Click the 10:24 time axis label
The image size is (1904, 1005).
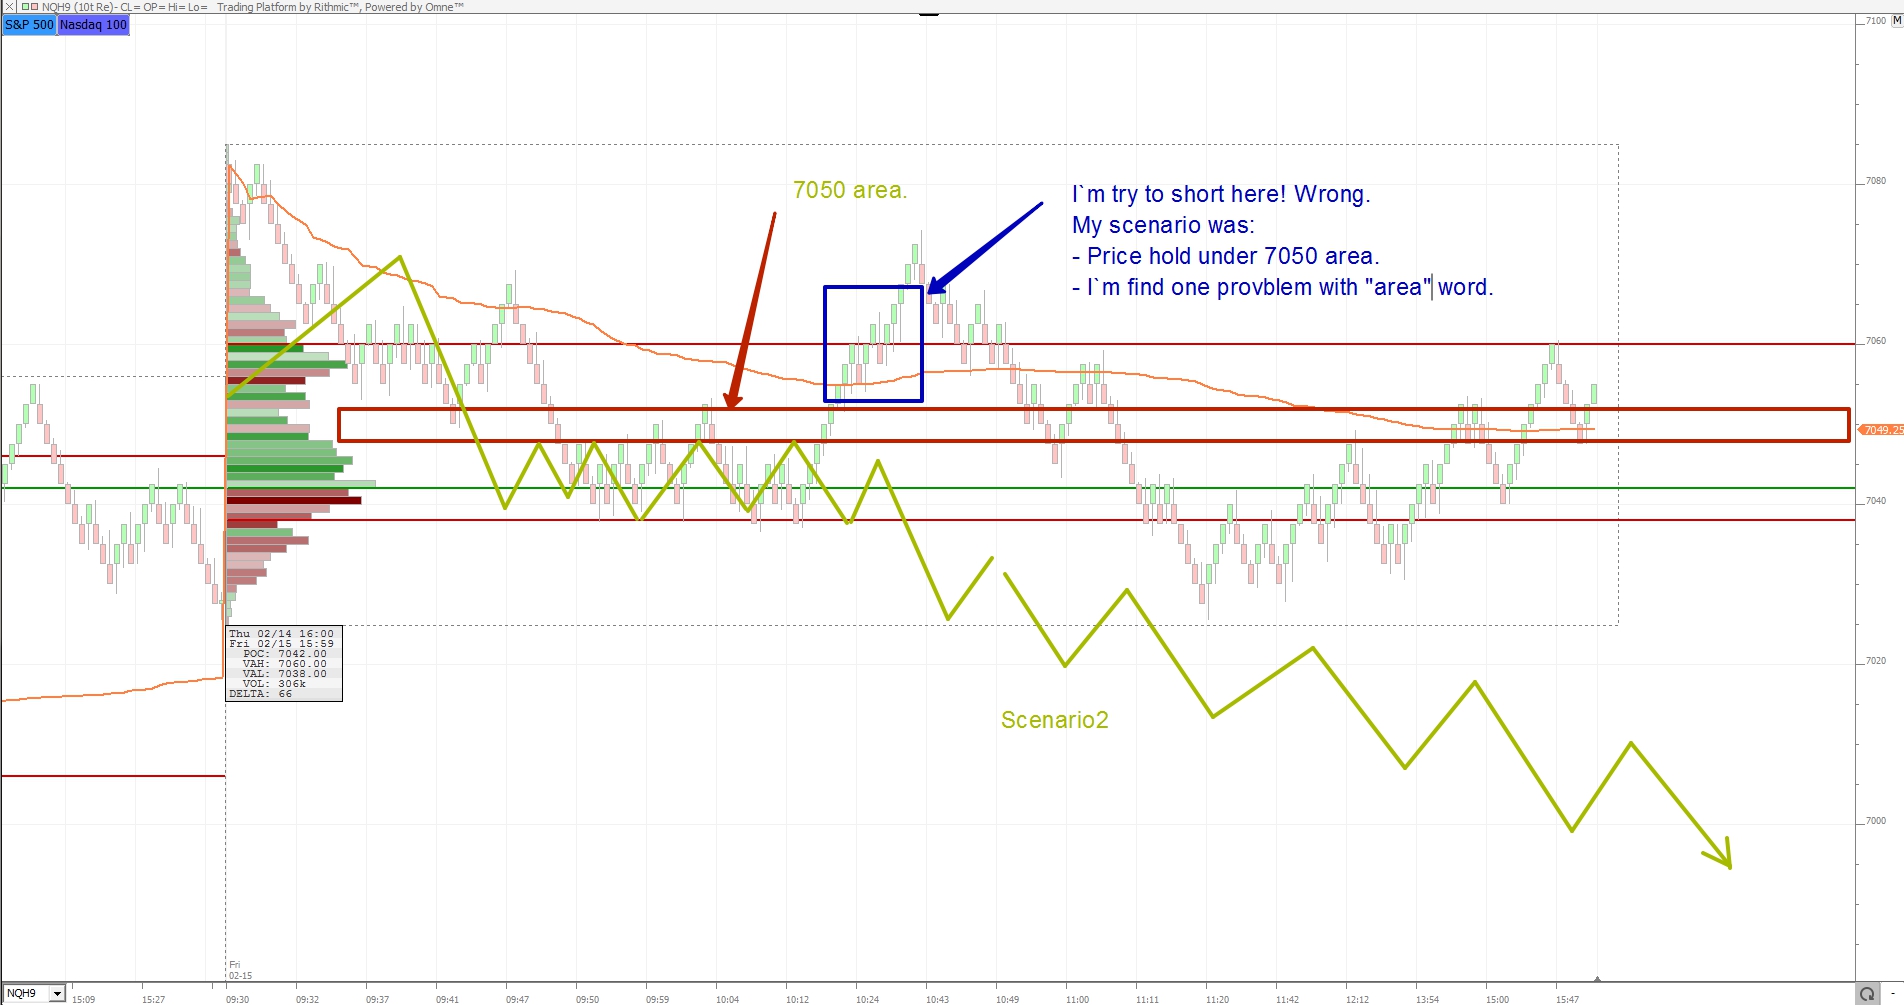point(867,999)
